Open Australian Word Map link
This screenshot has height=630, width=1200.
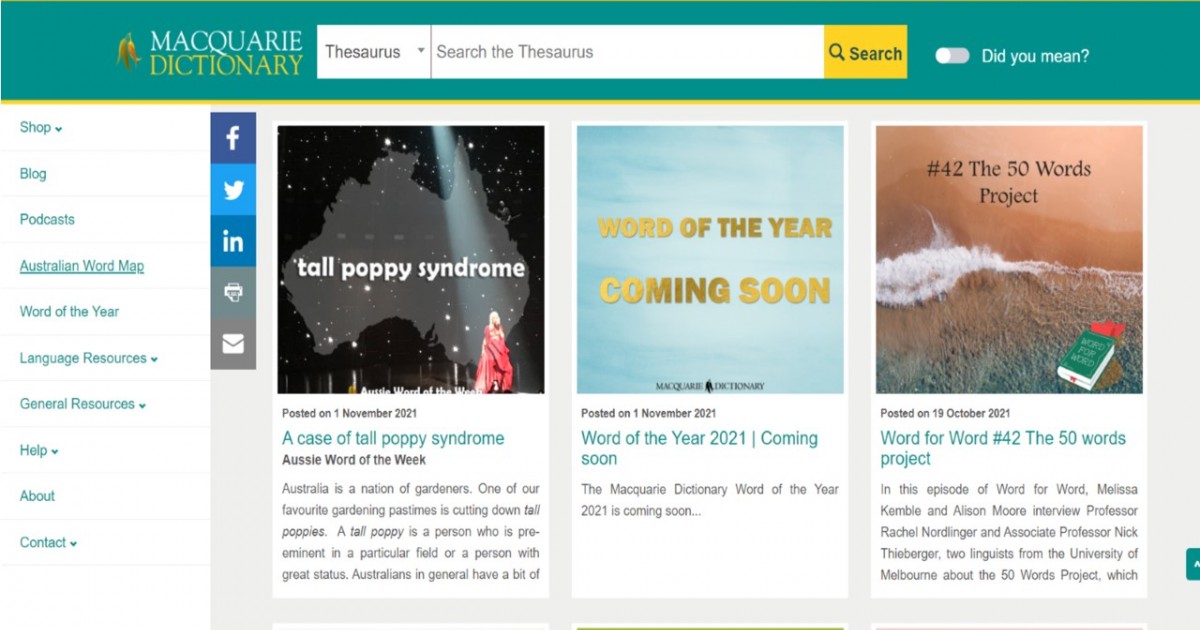(x=82, y=266)
